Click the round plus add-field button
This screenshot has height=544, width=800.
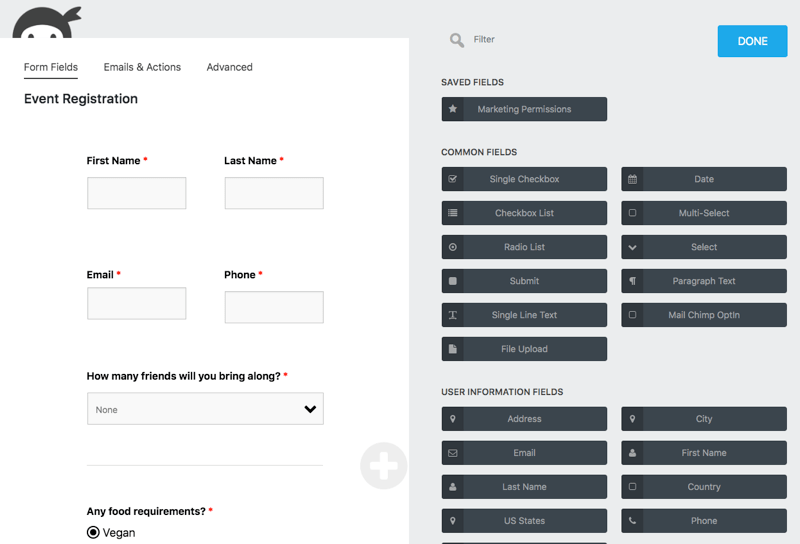pyautogui.click(x=384, y=465)
